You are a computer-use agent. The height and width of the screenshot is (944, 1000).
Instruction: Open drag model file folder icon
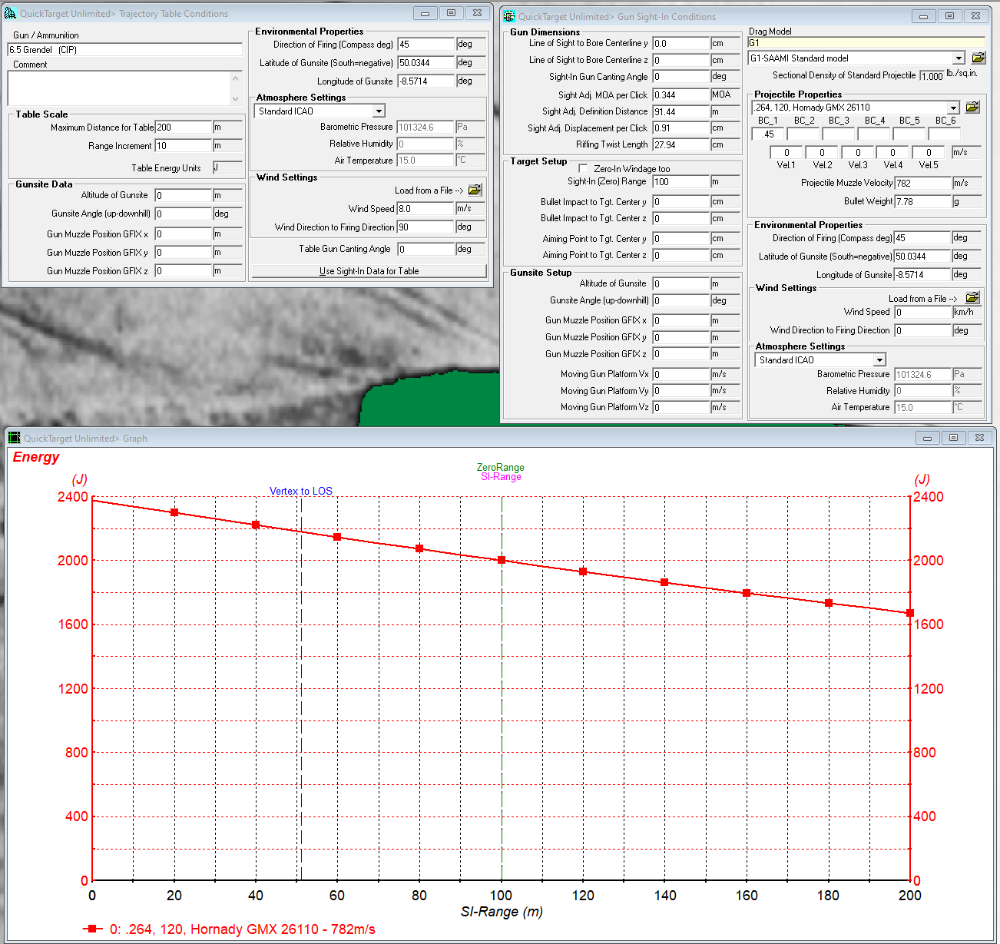[x=978, y=58]
